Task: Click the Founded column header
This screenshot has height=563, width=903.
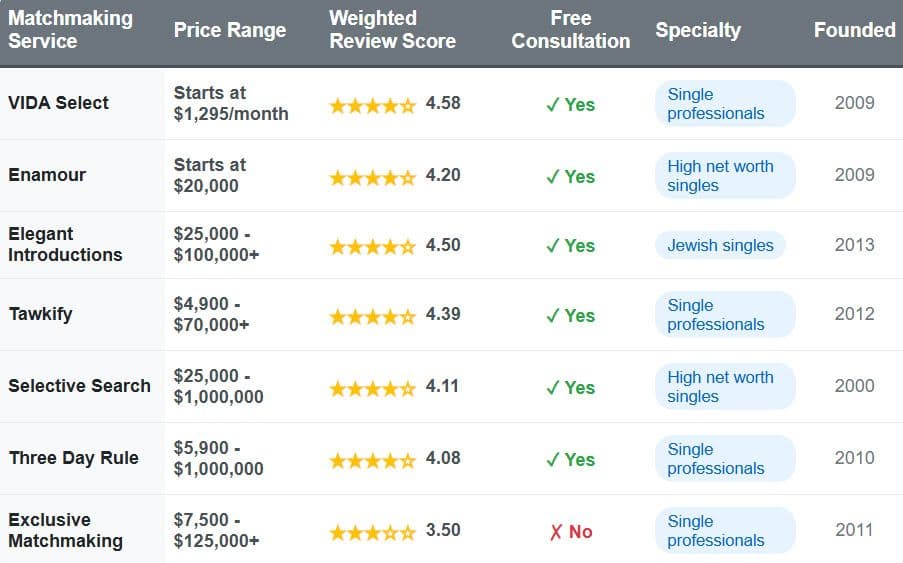Action: point(854,30)
